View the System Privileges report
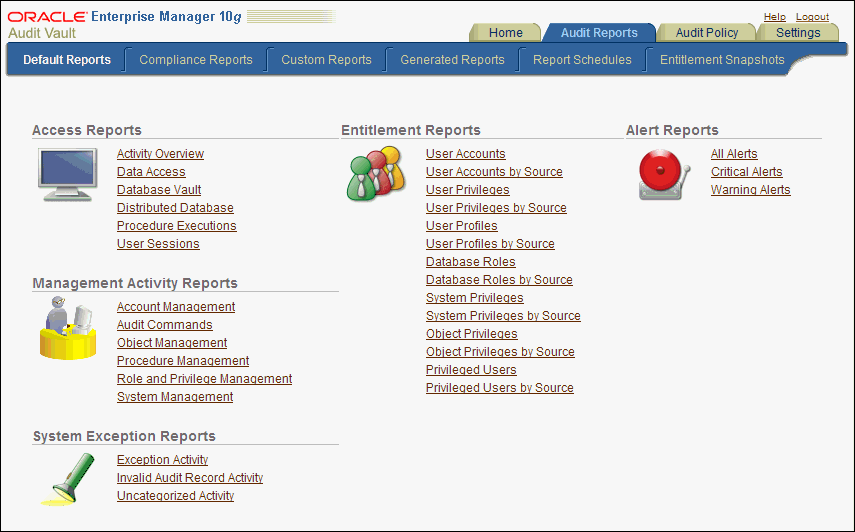855x532 pixels. [x=474, y=298]
